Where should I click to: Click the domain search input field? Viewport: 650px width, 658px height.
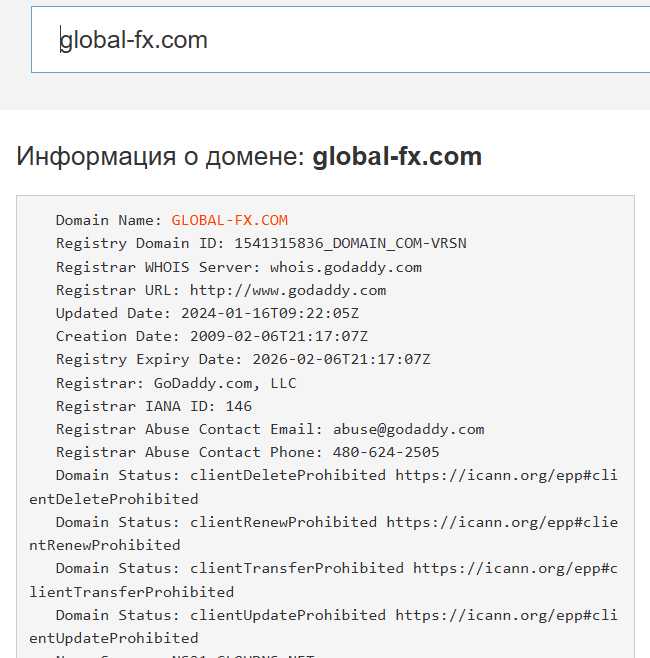point(340,40)
